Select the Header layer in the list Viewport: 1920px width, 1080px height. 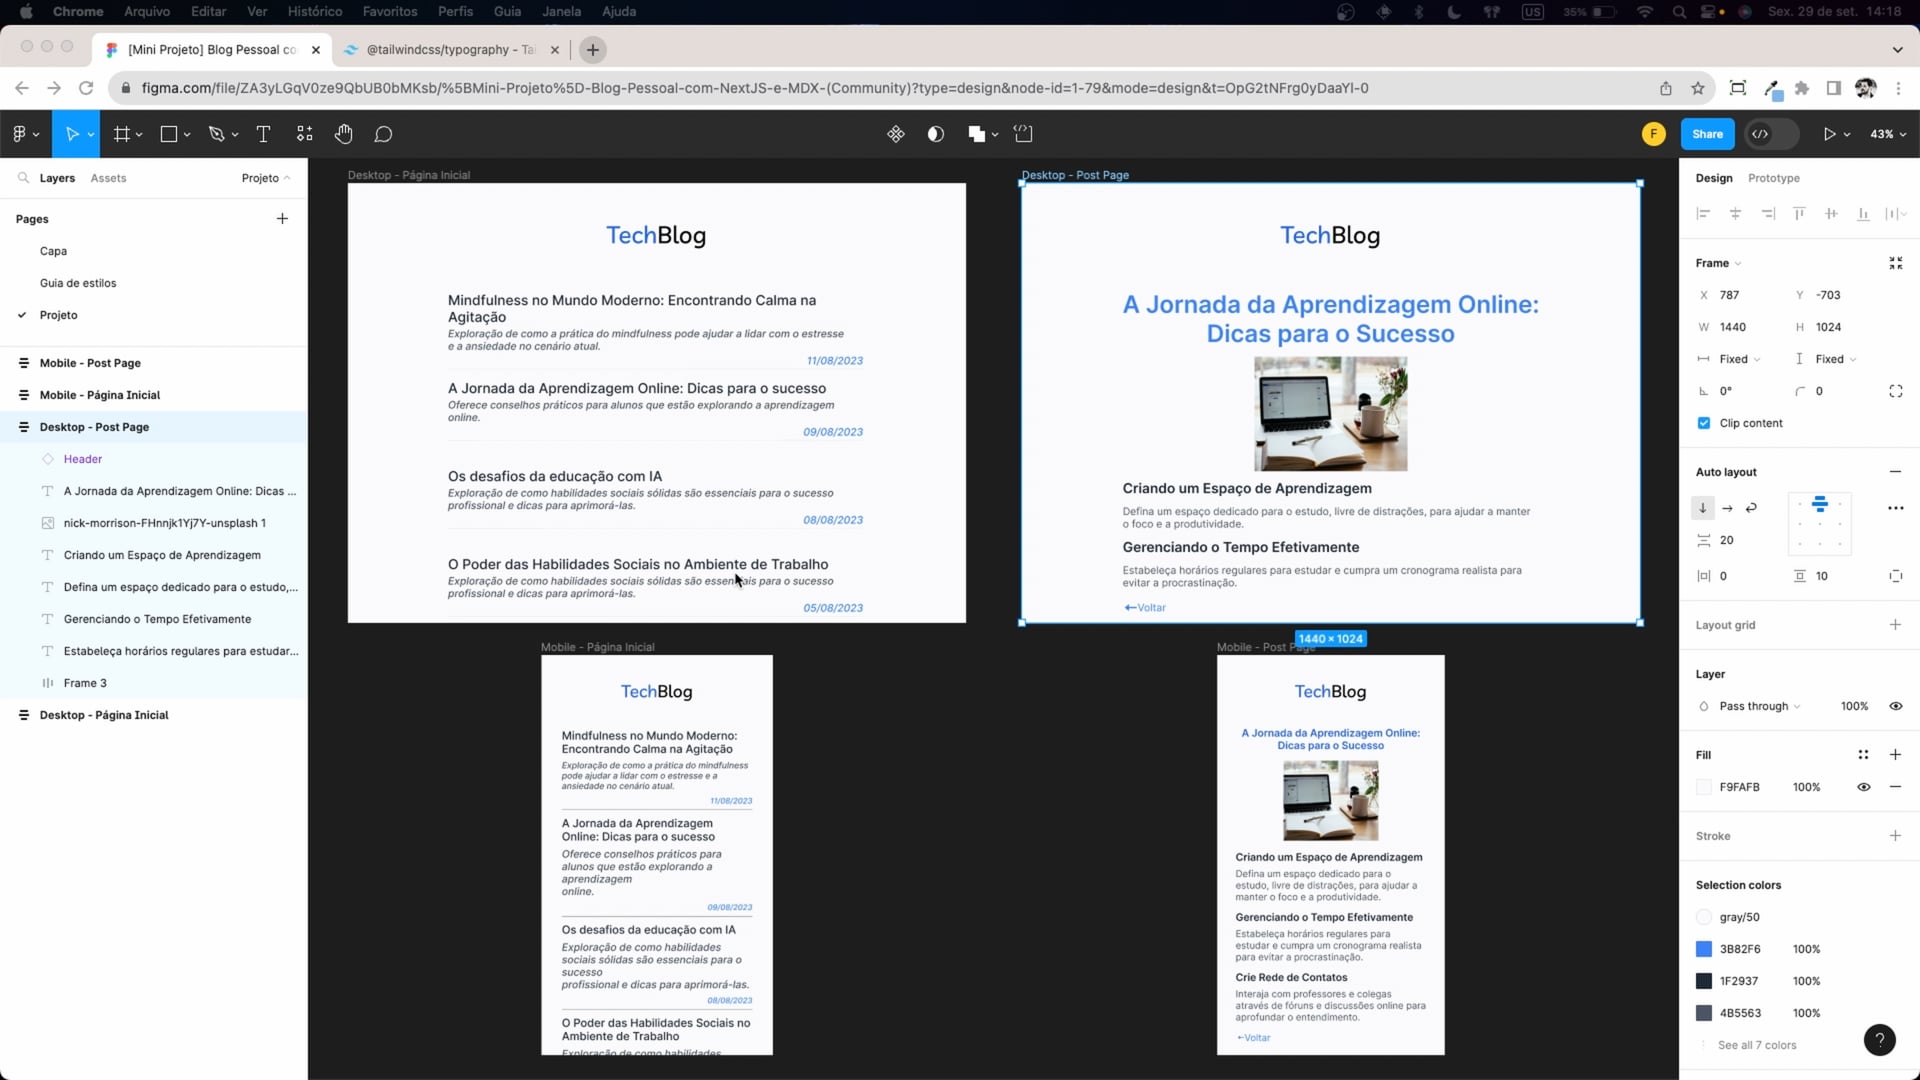click(83, 459)
